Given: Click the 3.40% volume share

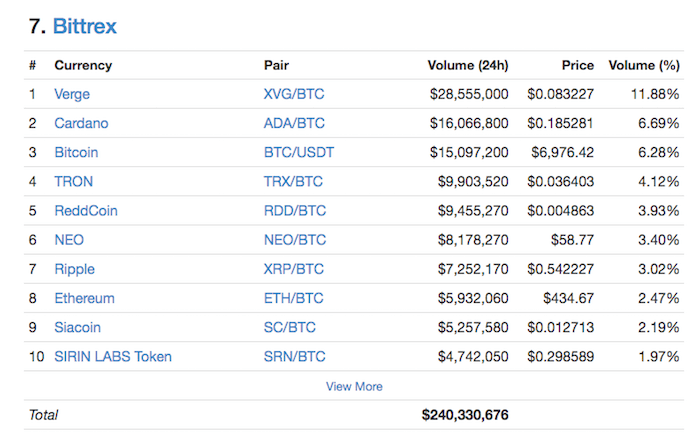Looking at the screenshot, I should [x=658, y=240].
